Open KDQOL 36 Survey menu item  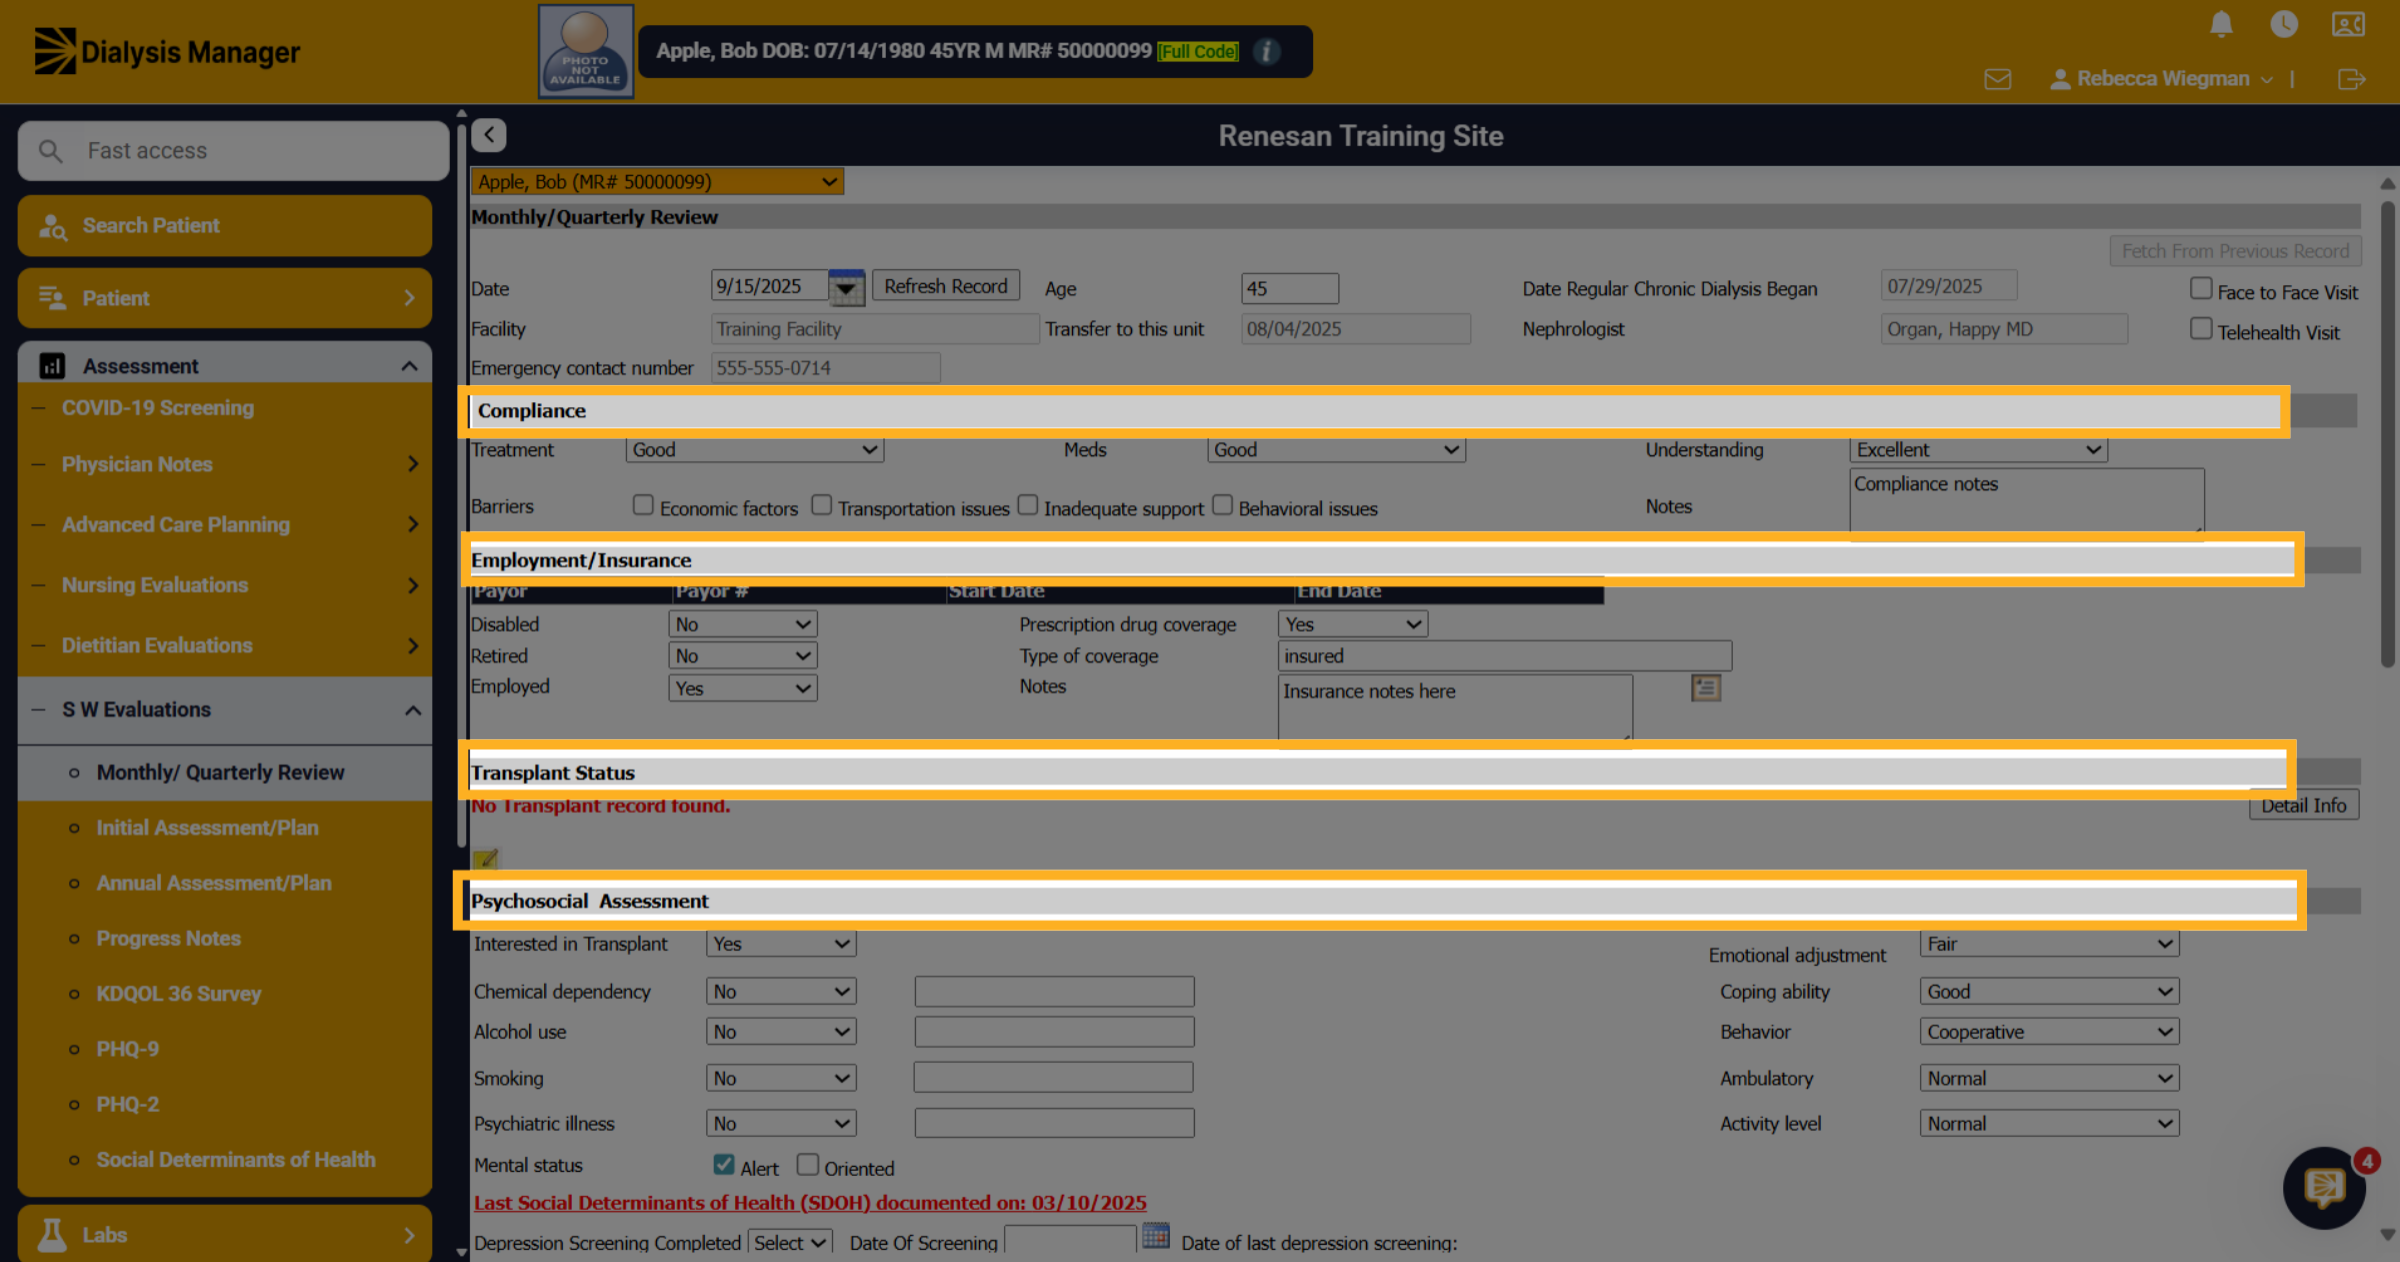(x=178, y=994)
